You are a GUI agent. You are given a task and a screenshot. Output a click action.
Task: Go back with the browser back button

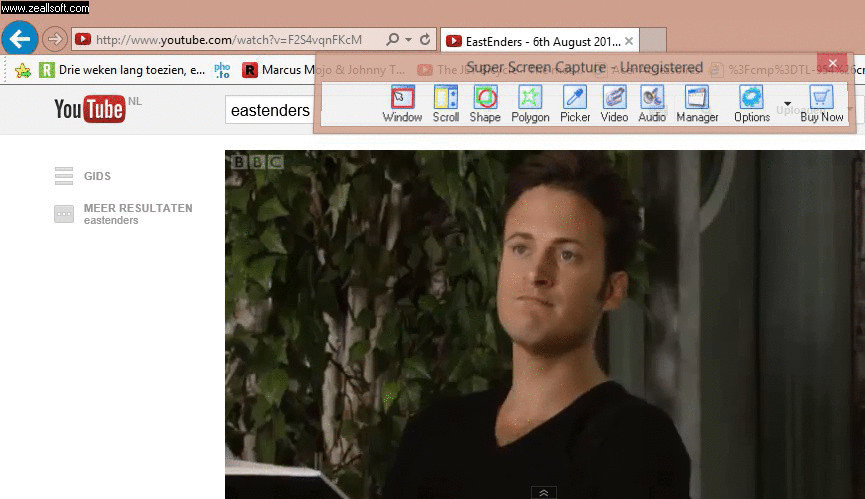pos(20,39)
